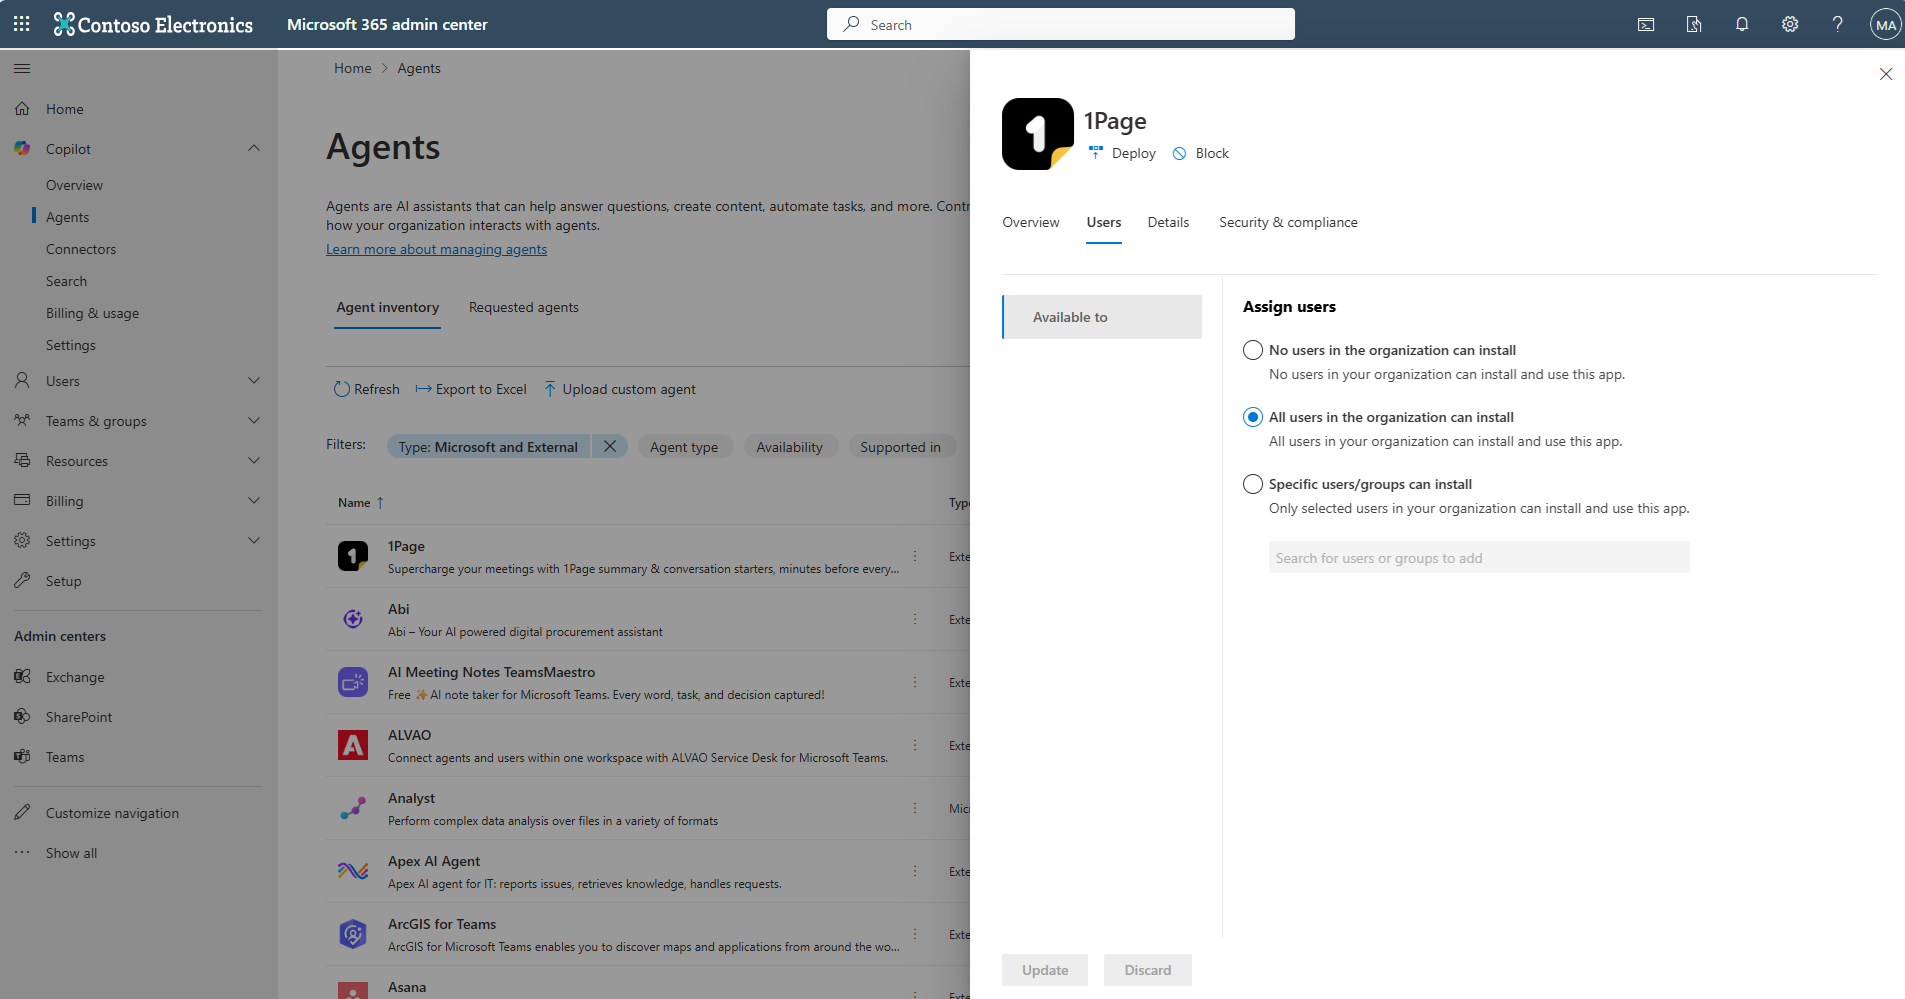This screenshot has height=999, width=1905.
Task: Export the agent list to Excel
Action: [471, 389]
